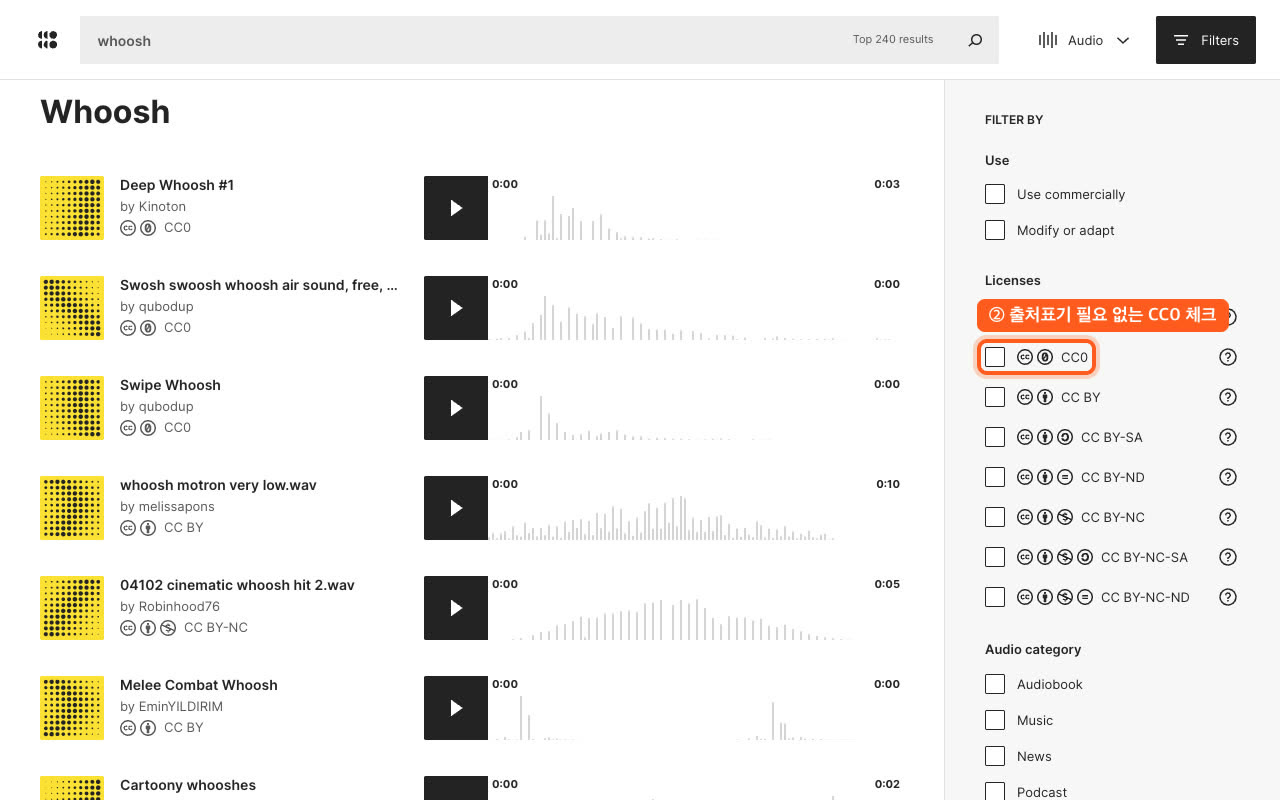The width and height of the screenshot is (1280, 800).
Task: Open whoosh motron very low.wav link
Action: 218,485
